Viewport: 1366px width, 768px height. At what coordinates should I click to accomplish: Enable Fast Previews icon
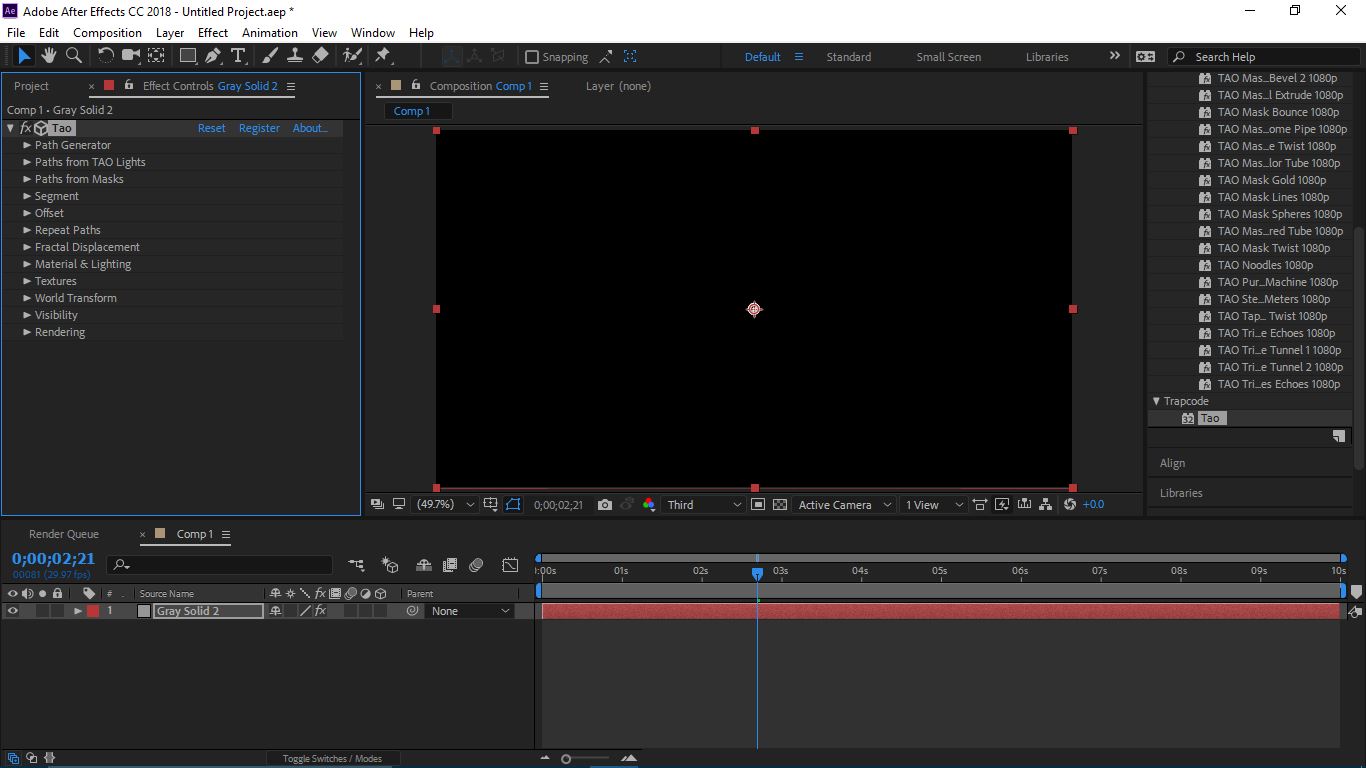pyautogui.click(x=1001, y=505)
